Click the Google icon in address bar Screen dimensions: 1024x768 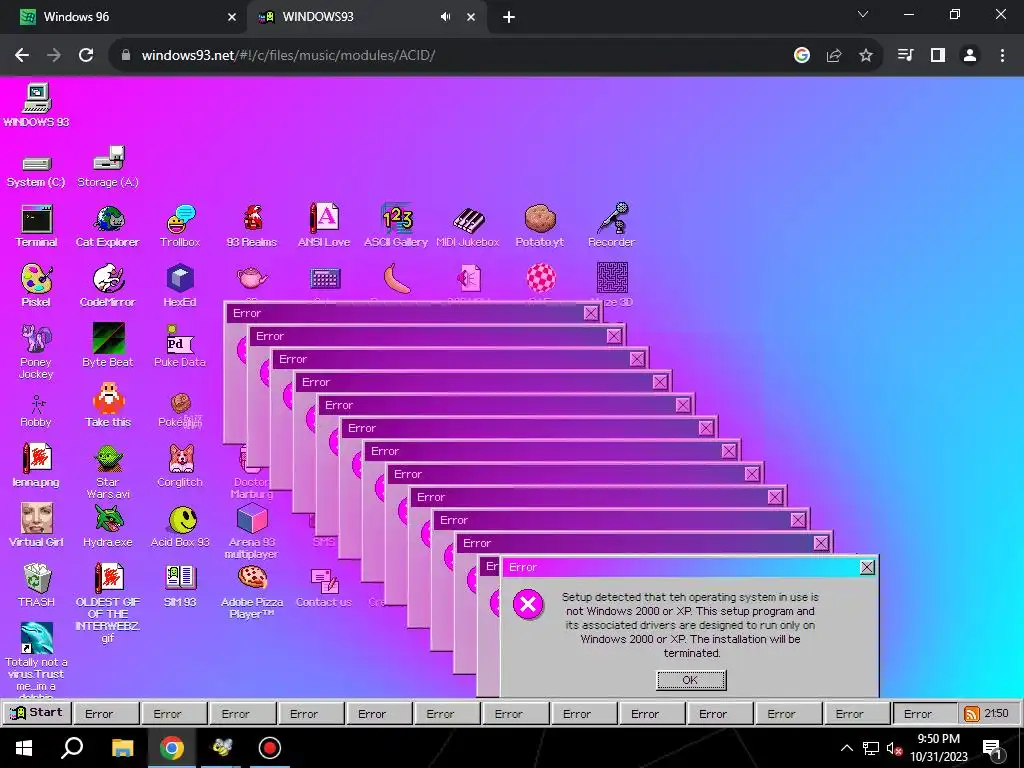[x=802, y=56]
